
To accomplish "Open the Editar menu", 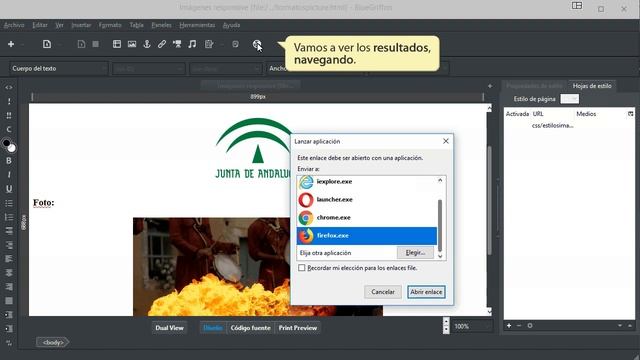I will (x=40, y=25).
